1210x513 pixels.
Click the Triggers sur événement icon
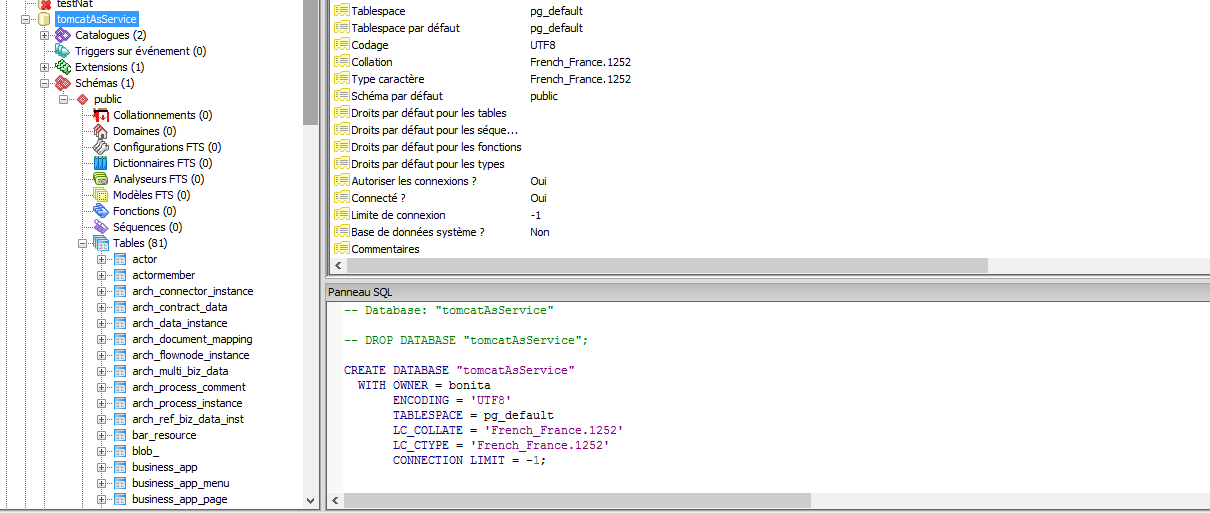pos(63,51)
